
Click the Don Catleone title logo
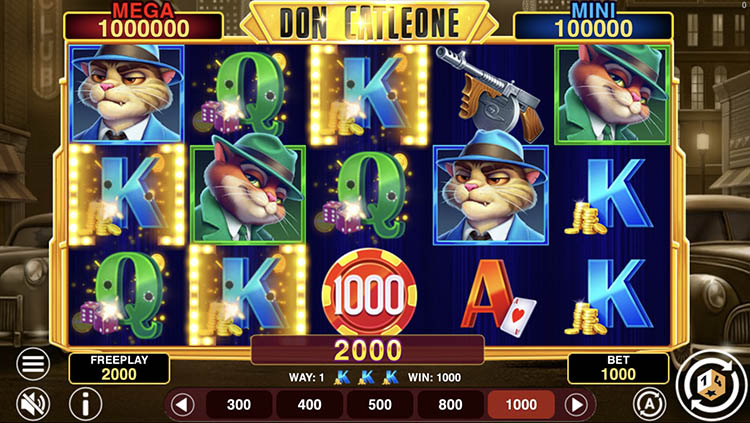(x=369, y=22)
